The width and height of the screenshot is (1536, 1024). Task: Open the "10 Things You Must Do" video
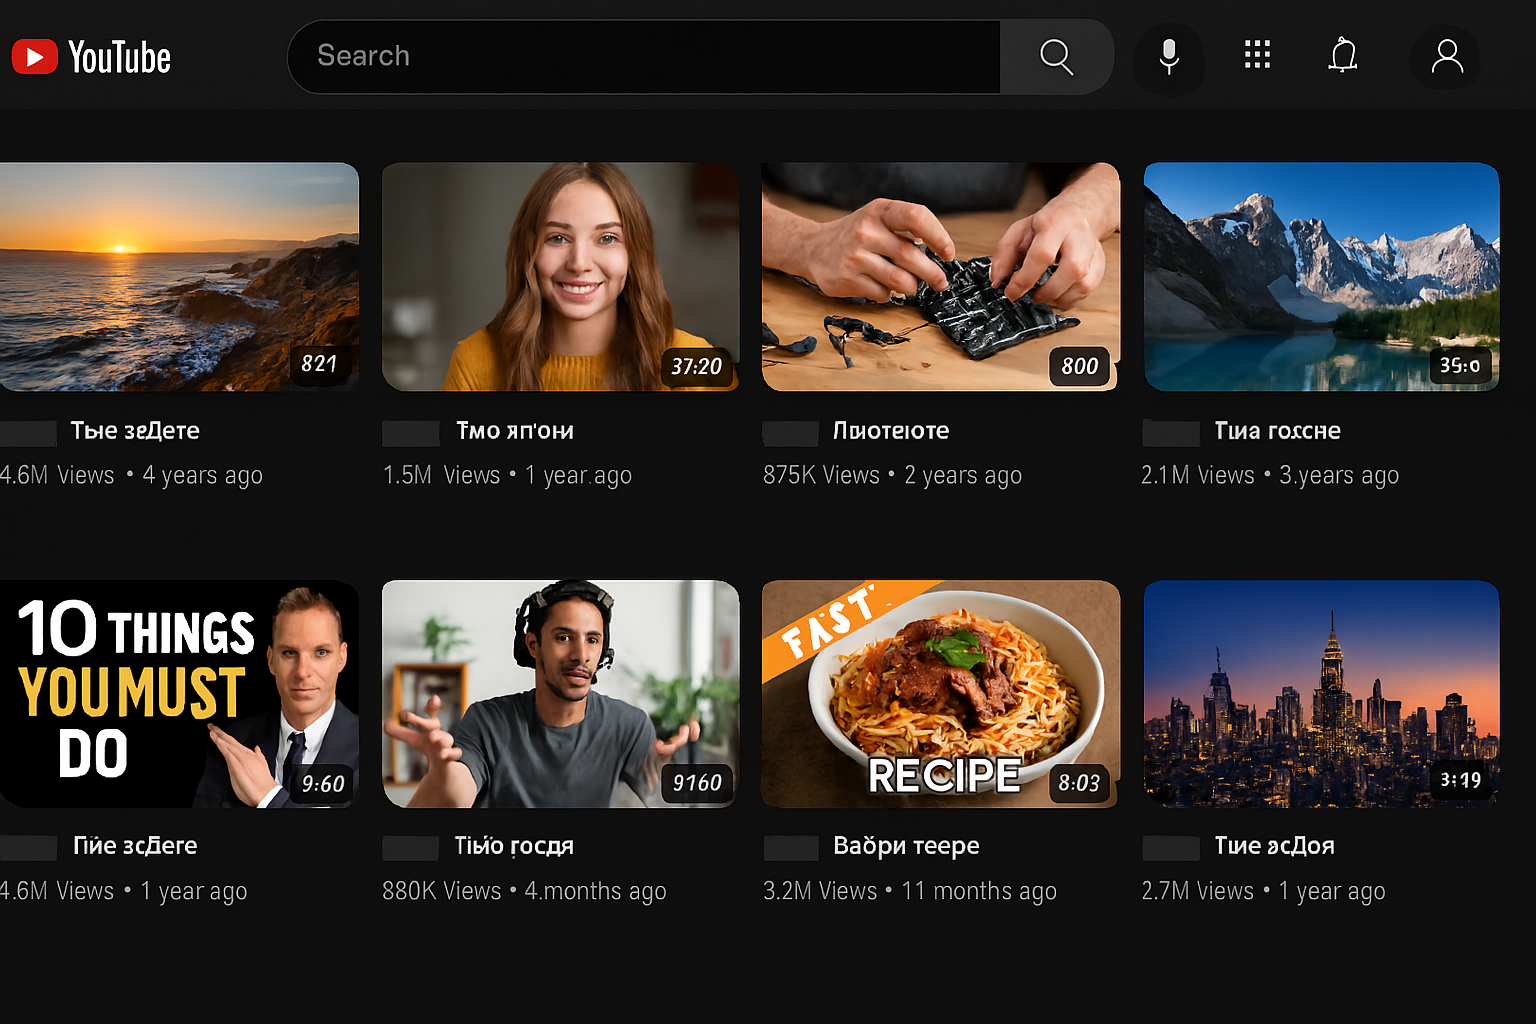179,694
